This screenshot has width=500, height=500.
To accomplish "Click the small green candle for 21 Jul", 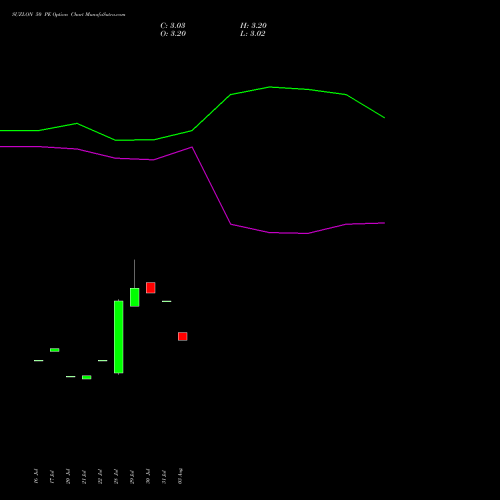I will [87, 377].
